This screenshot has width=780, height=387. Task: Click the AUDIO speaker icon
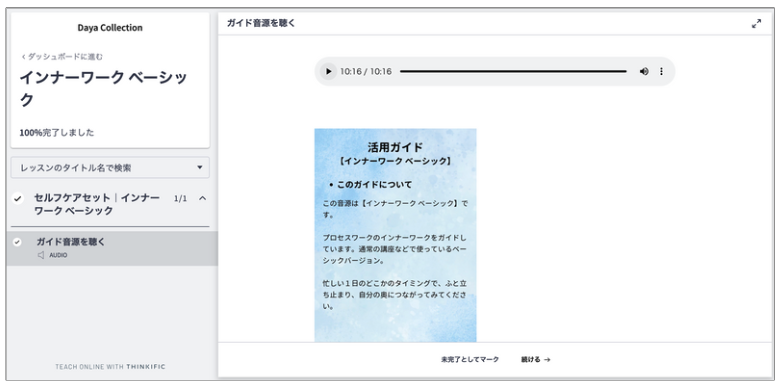(x=41, y=255)
